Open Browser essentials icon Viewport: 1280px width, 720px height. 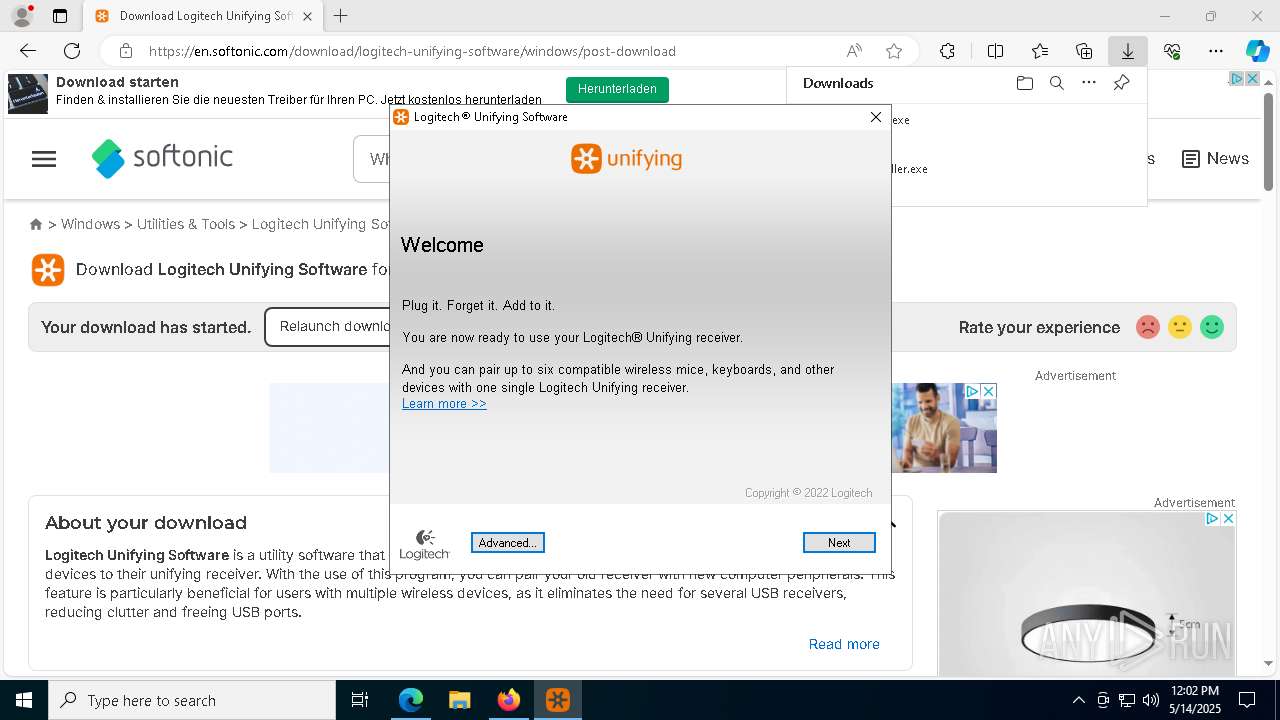pos(1172,51)
